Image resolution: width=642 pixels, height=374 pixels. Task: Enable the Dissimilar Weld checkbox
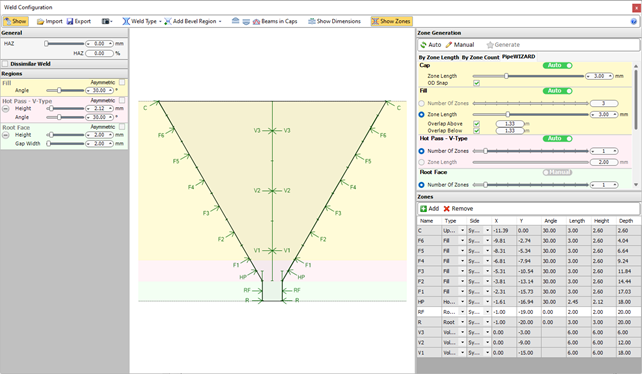pos(5,64)
